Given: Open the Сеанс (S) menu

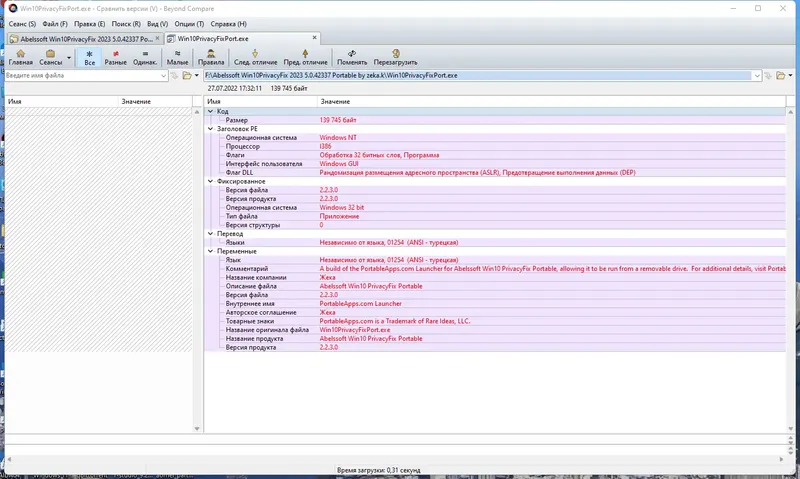Looking at the screenshot, I should [22, 24].
